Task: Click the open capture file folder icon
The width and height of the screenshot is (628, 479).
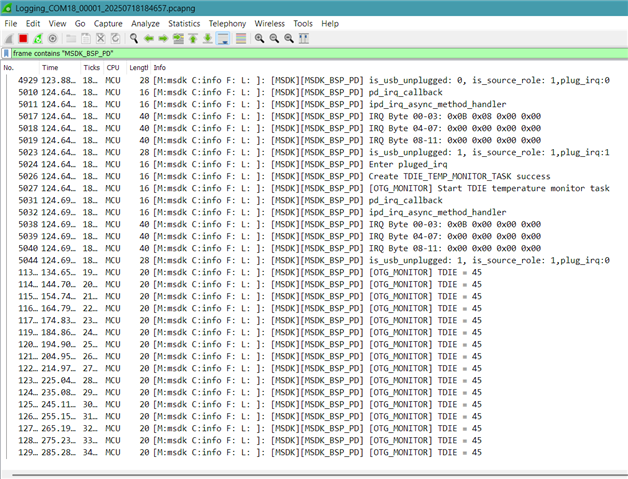Action: (x=71, y=38)
